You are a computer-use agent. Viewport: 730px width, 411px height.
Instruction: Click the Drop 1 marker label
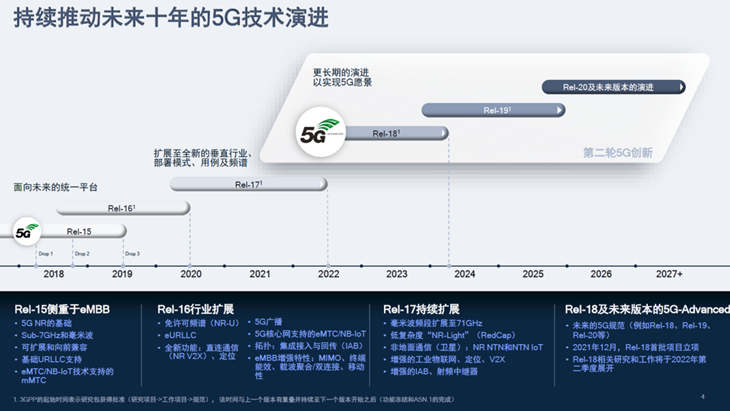[46, 254]
